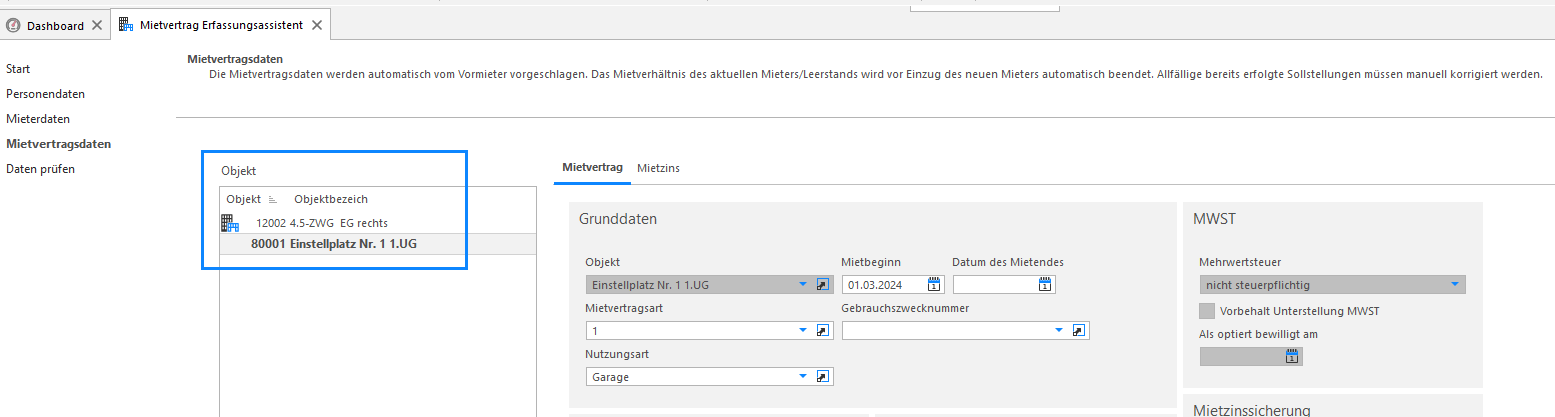
Task: Expand the Nutzungsart dropdown showing Garage
Action: pyautogui.click(x=802, y=377)
